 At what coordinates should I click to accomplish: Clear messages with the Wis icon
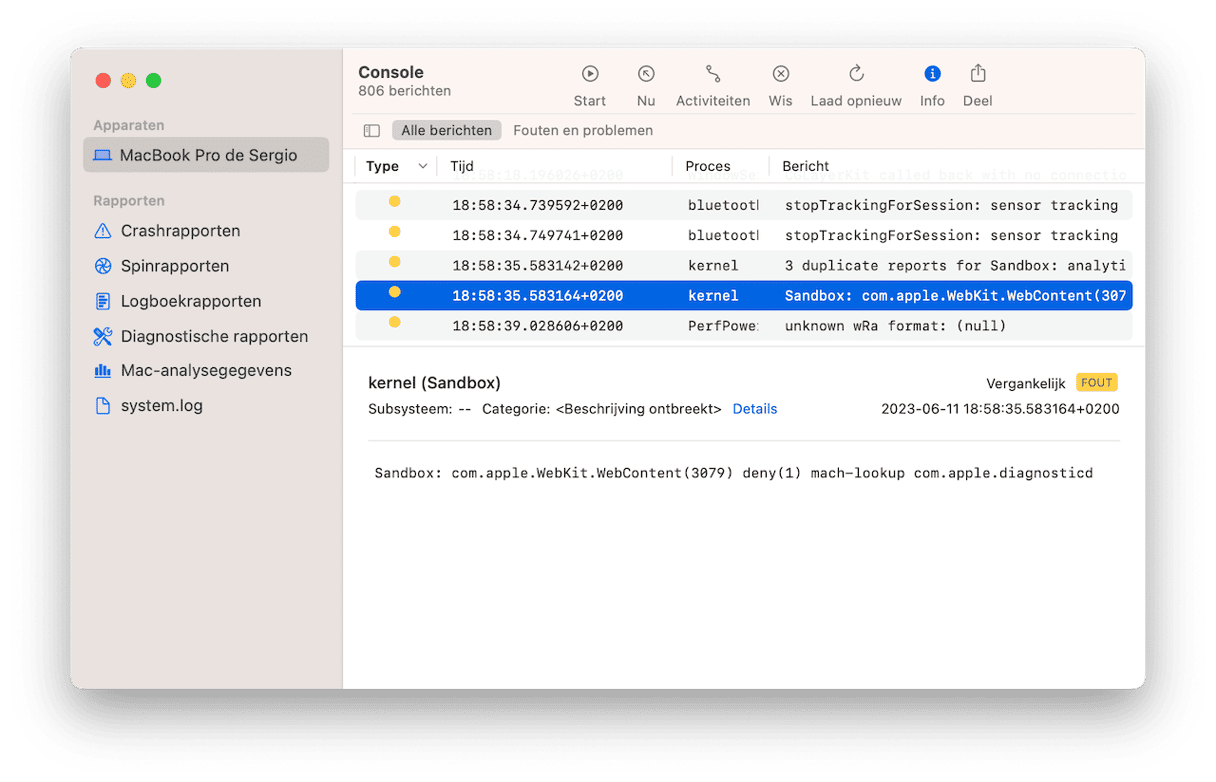pyautogui.click(x=780, y=74)
